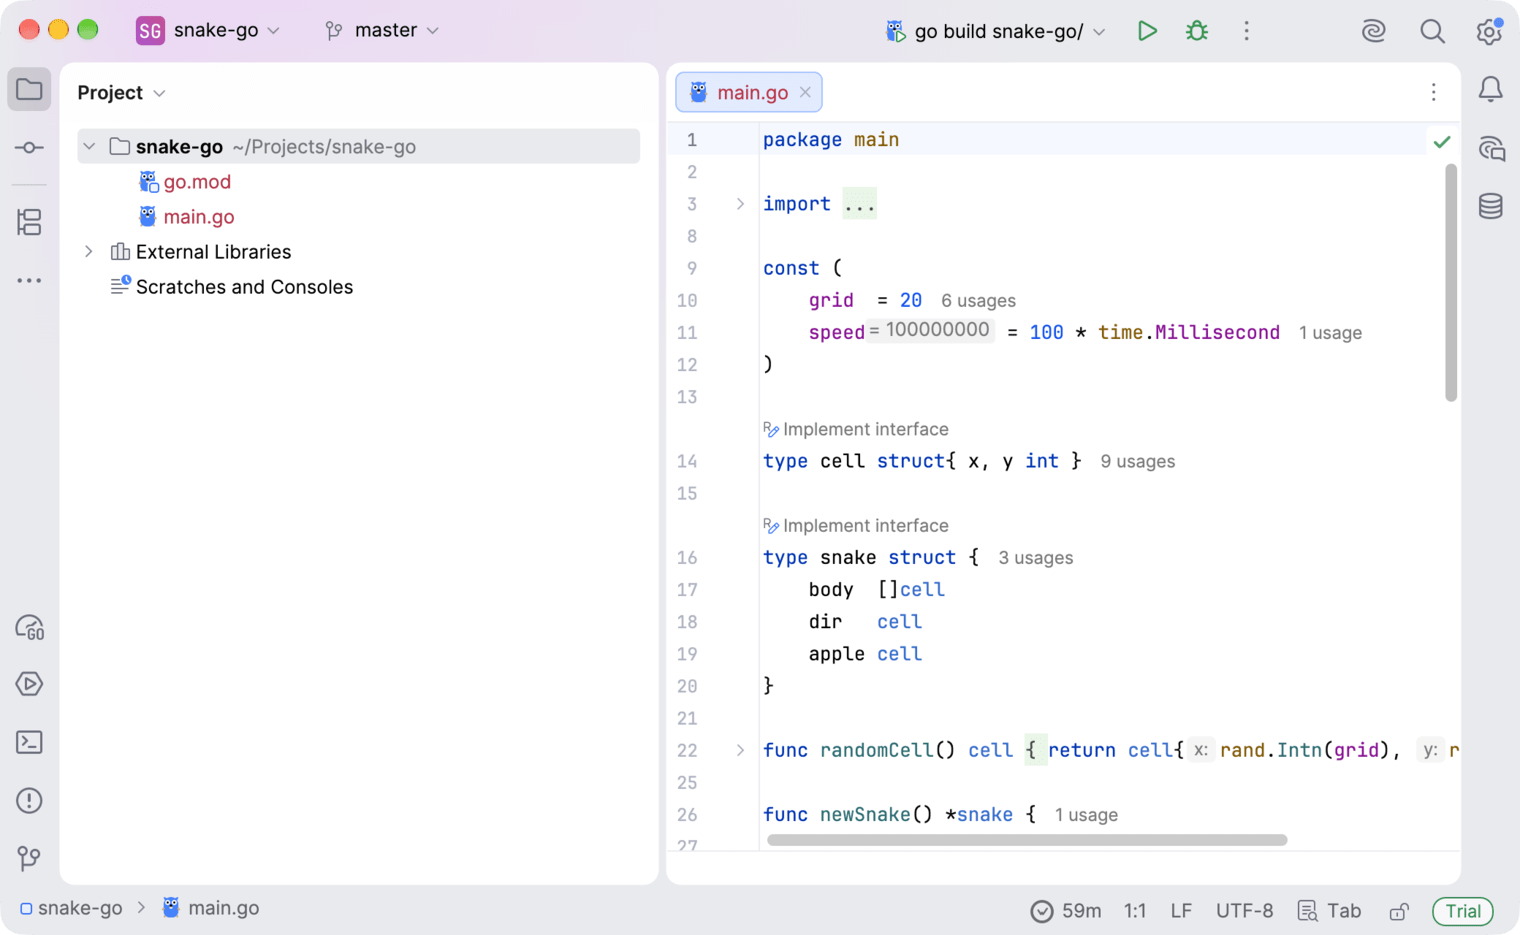The image size is (1520, 935).
Task: Open editor tab options menu
Action: 1433,92
